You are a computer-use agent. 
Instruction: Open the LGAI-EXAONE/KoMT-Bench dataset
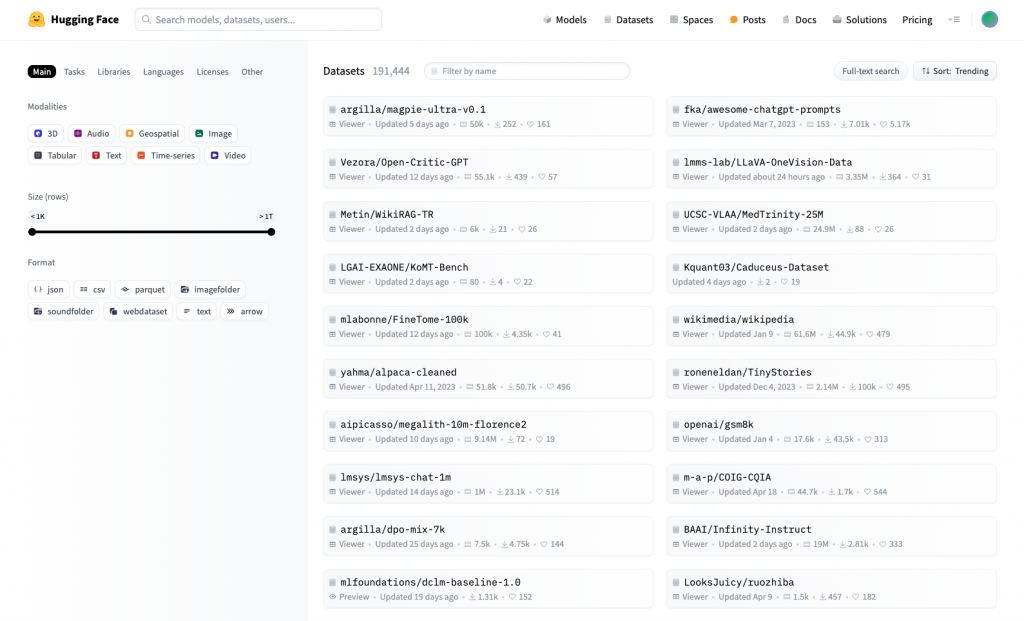(x=488, y=274)
